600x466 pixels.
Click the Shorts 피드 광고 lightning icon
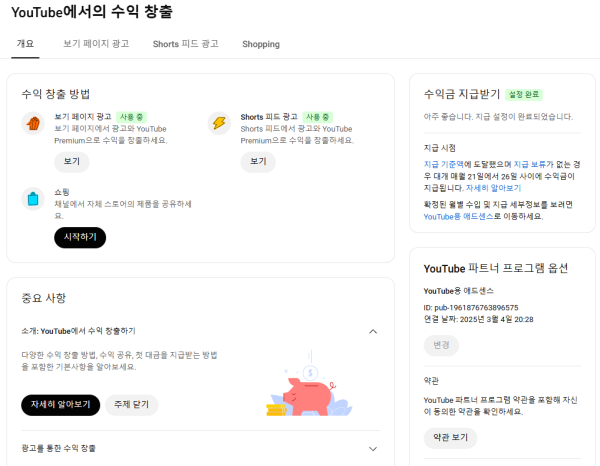pos(218,124)
